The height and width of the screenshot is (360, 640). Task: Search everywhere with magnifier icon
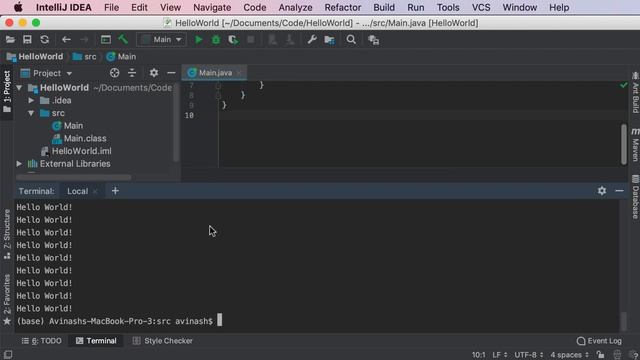(351, 40)
